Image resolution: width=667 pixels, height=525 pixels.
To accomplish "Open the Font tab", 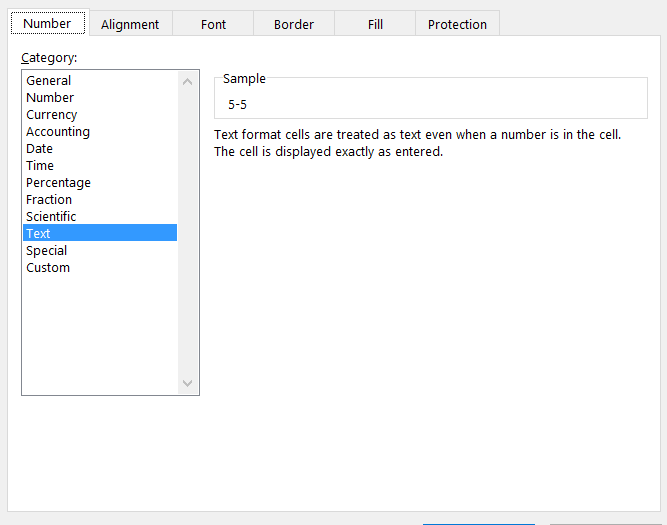I will tap(213, 24).
